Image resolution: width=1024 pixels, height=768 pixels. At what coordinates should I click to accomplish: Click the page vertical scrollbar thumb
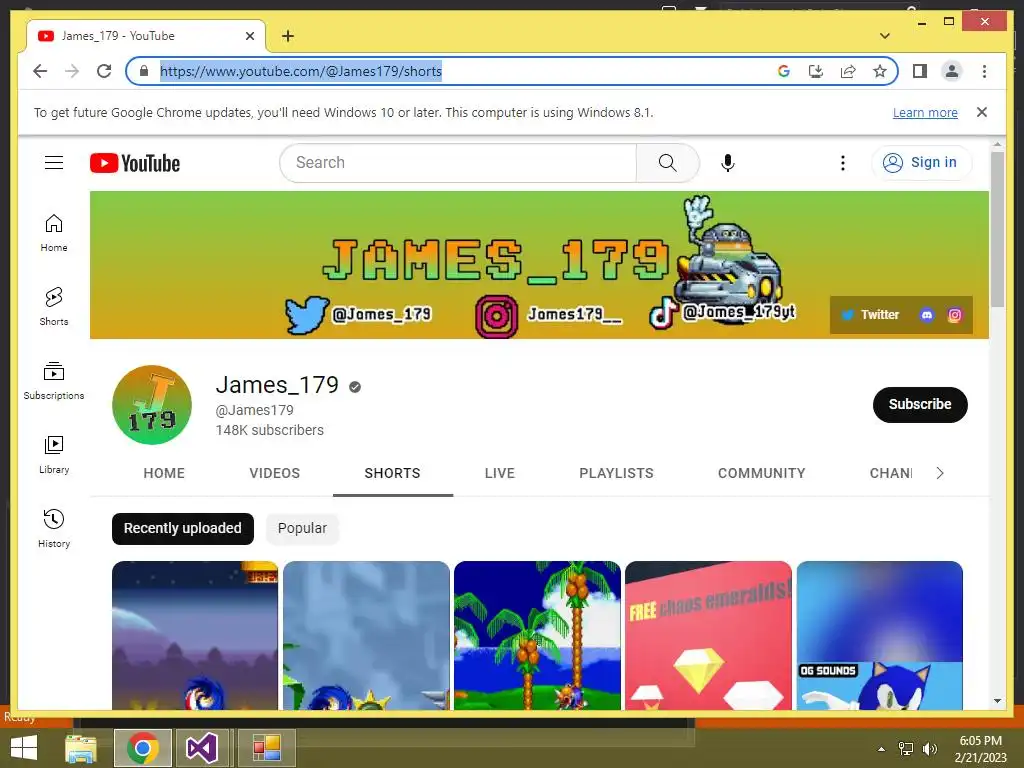click(997, 229)
